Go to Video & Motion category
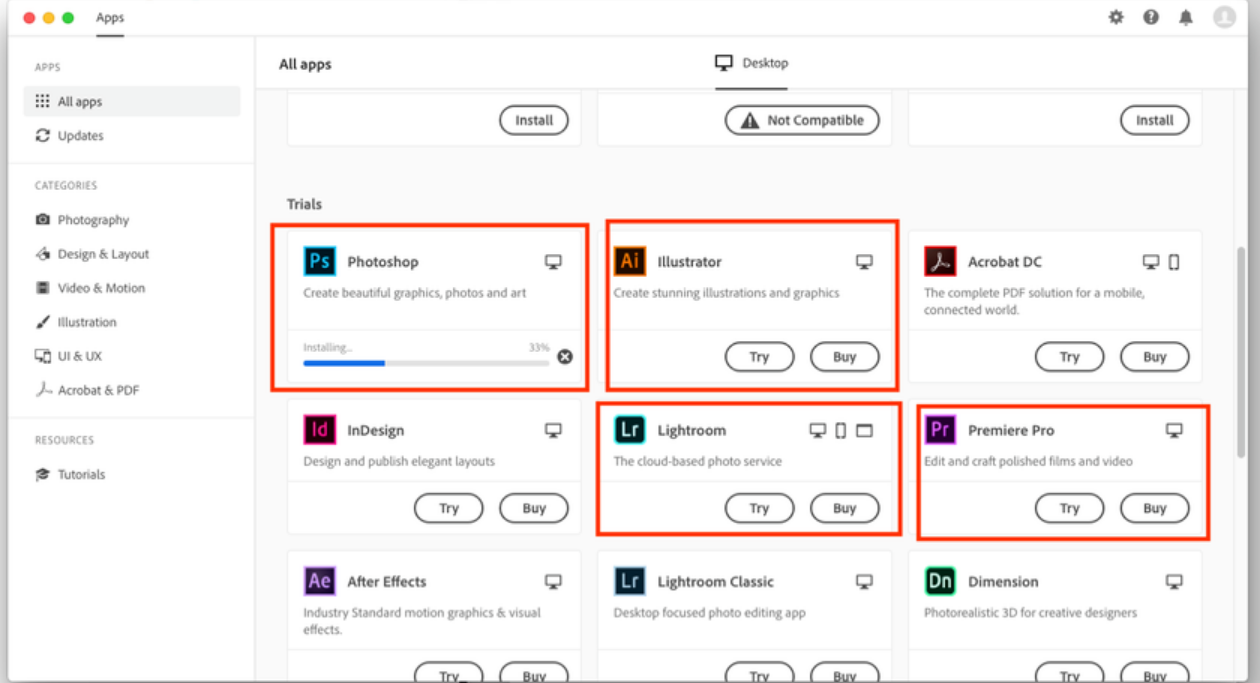Viewport: 1260px width, 683px height. [101, 288]
